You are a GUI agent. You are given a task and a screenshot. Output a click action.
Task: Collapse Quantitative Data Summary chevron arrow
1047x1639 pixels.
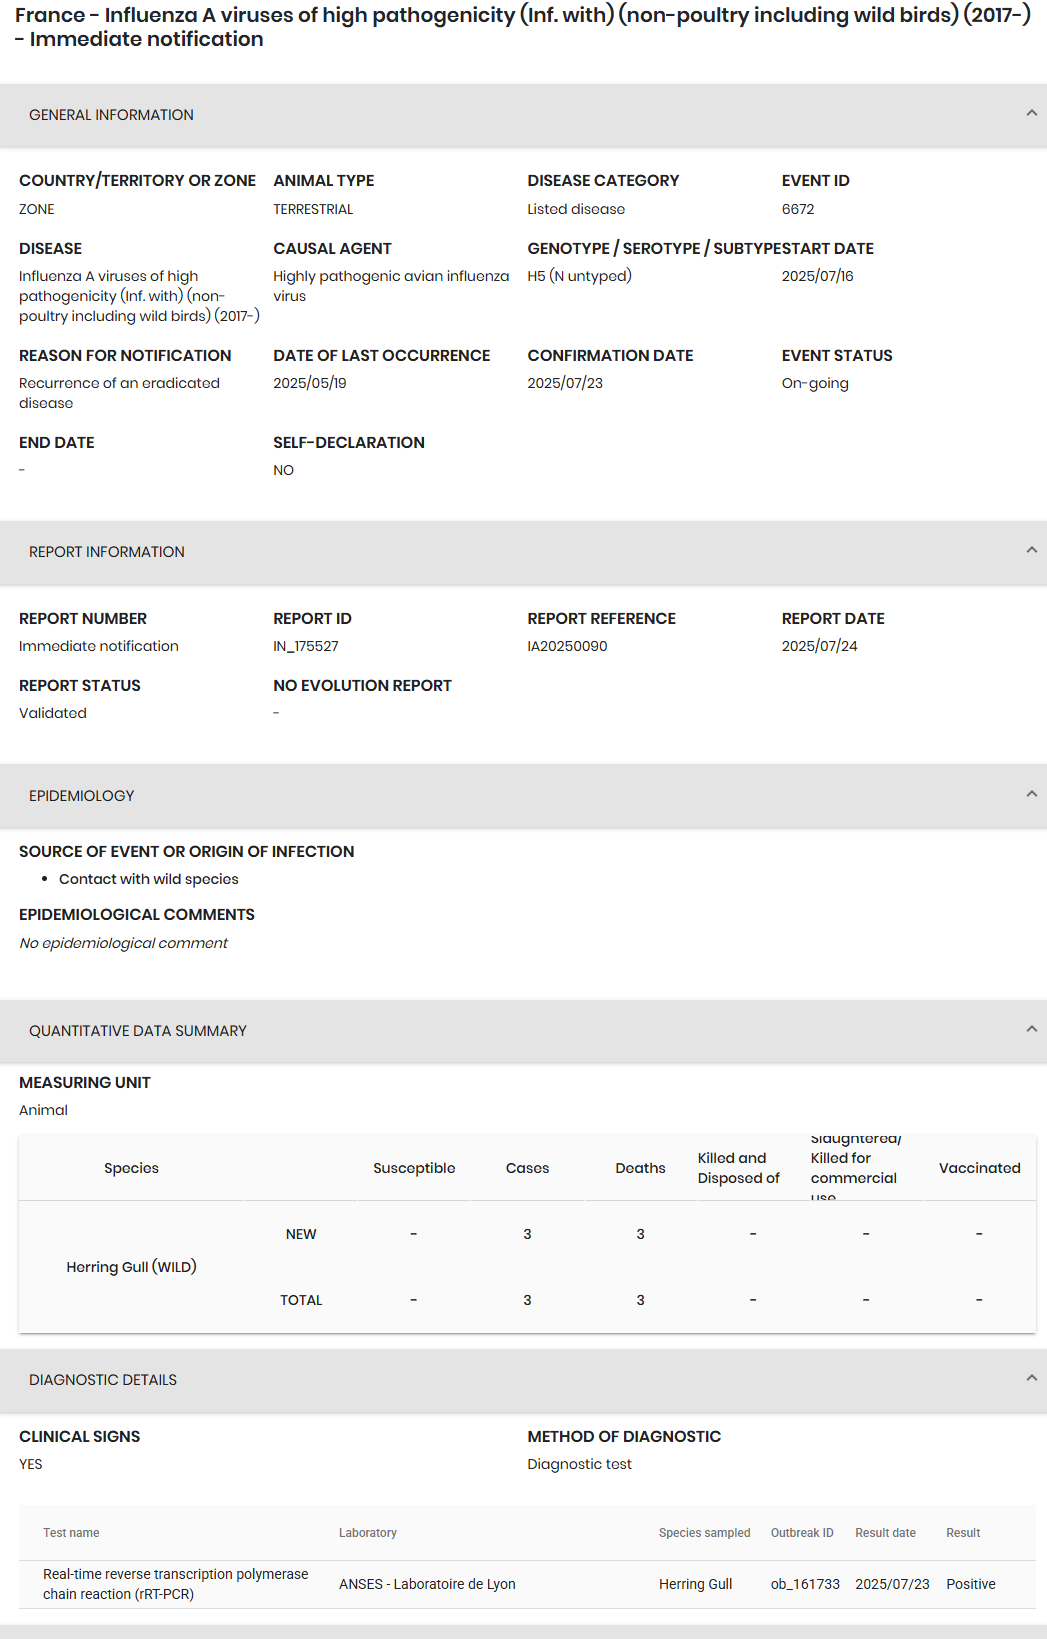coord(1031,1030)
